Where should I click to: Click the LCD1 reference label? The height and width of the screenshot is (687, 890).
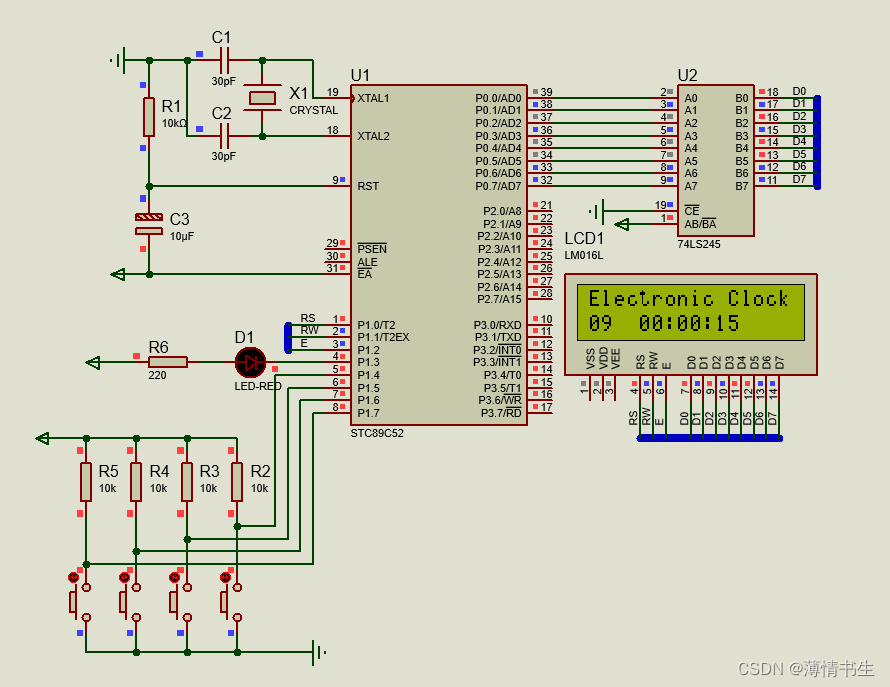click(x=584, y=238)
